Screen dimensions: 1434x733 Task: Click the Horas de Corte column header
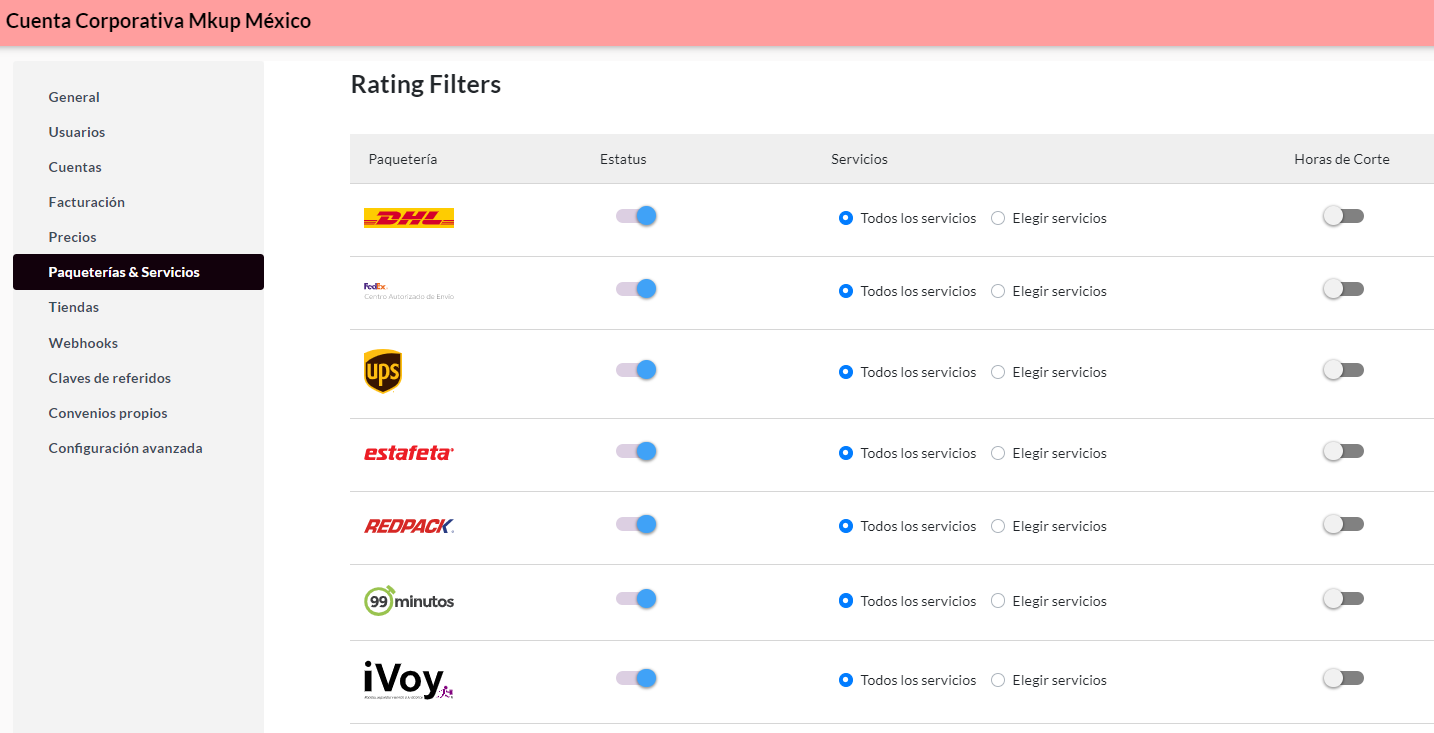coord(1342,159)
